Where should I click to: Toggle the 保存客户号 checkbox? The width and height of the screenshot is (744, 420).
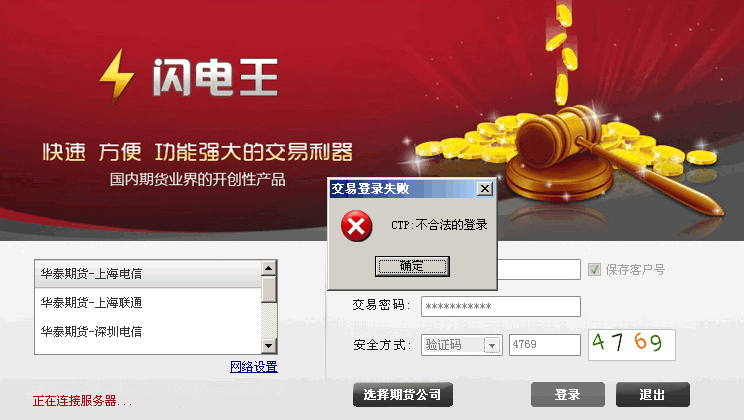click(594, 270)
